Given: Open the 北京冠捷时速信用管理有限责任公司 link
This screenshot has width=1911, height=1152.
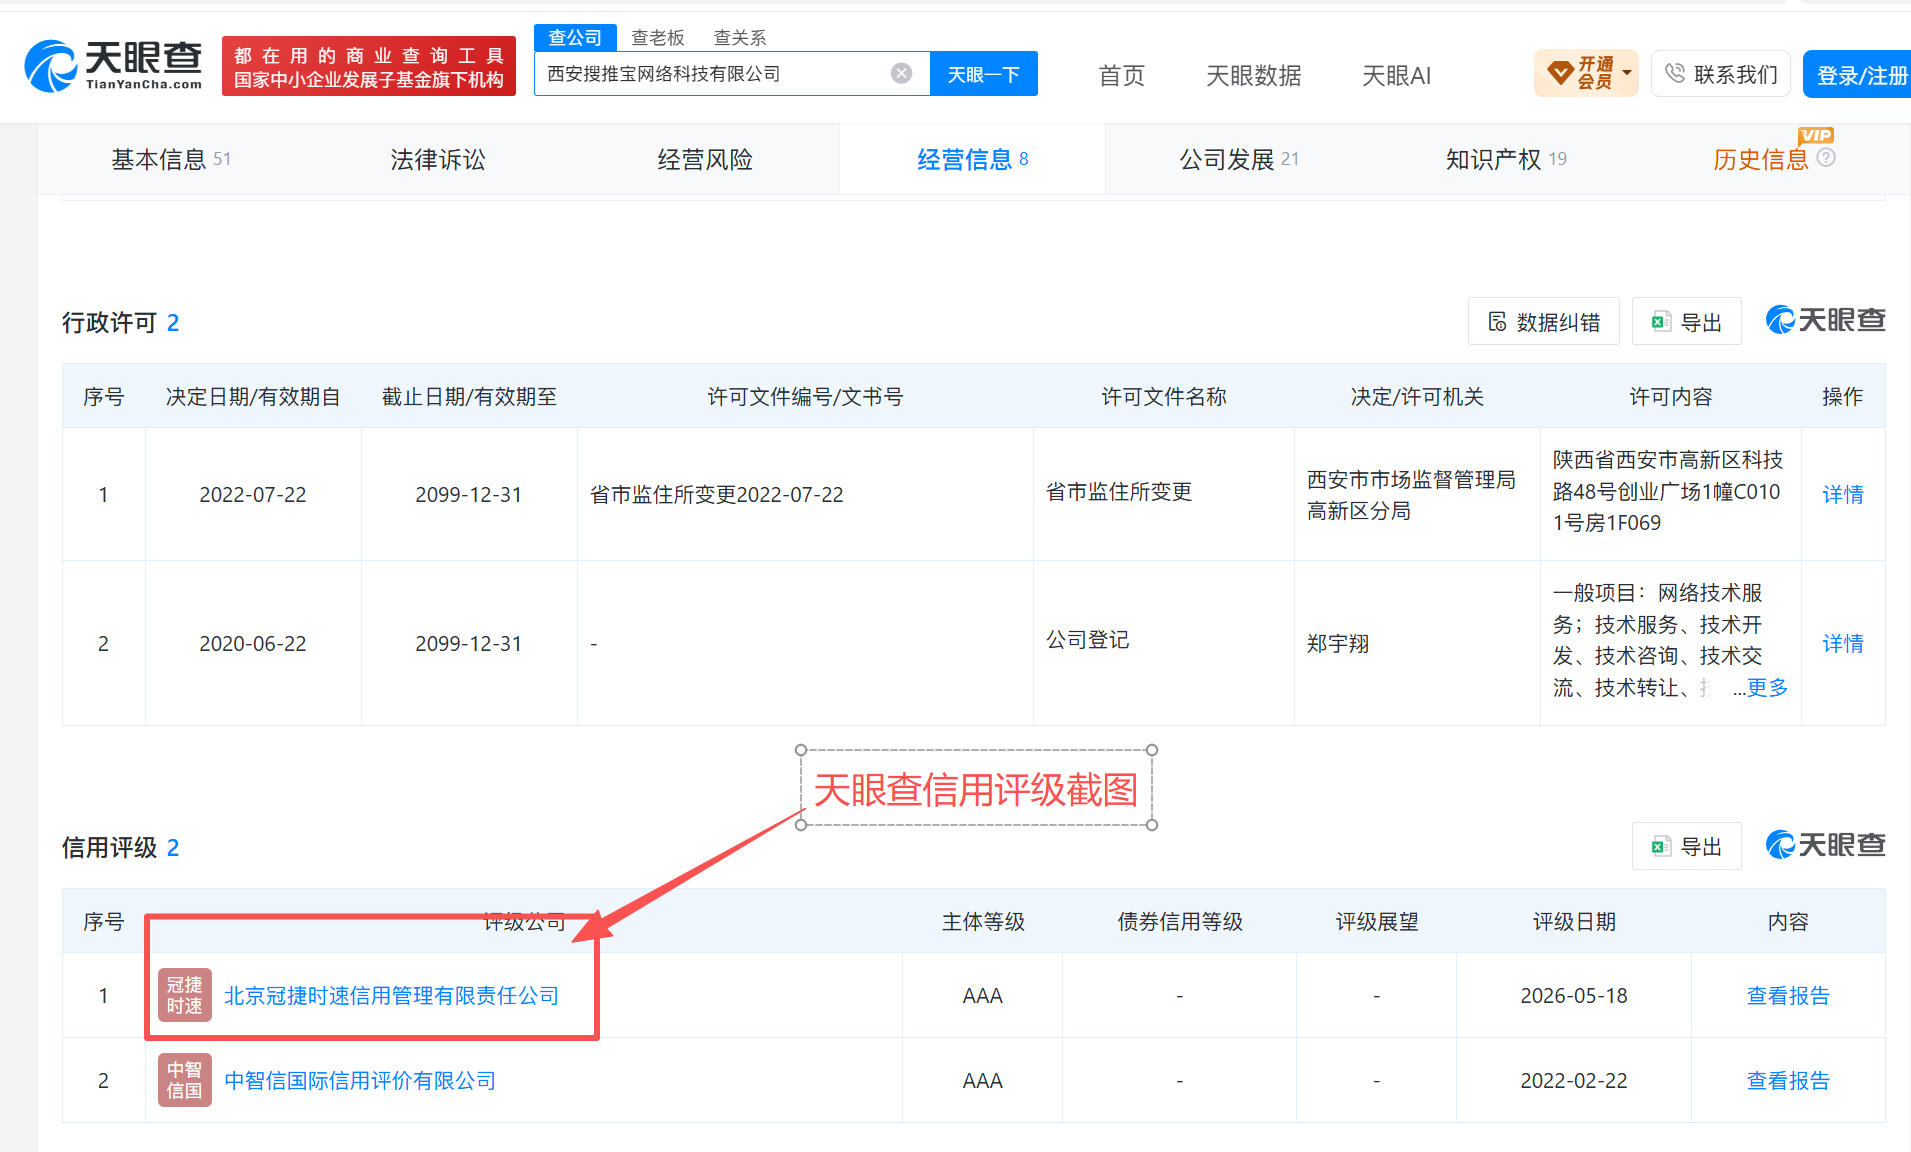Looking at the screenshot, I should 392,996.
